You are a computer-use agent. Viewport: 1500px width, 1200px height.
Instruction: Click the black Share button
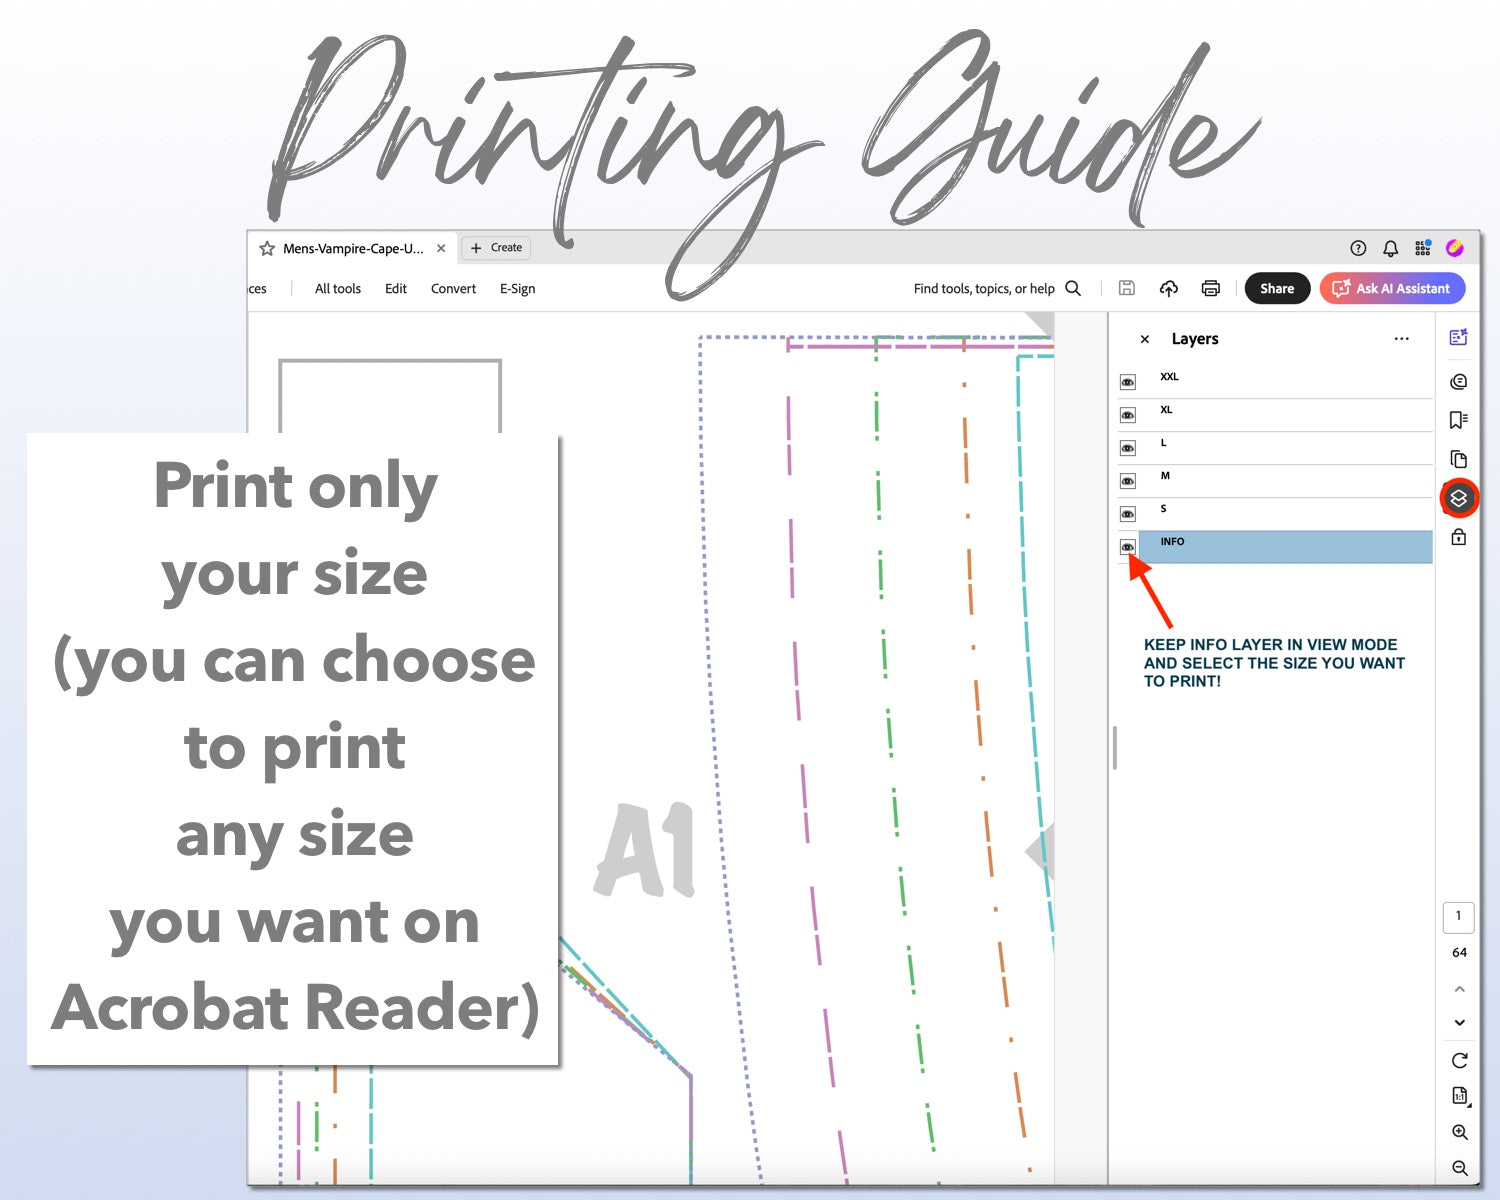pyautogui.click(x=1276, y=289)
